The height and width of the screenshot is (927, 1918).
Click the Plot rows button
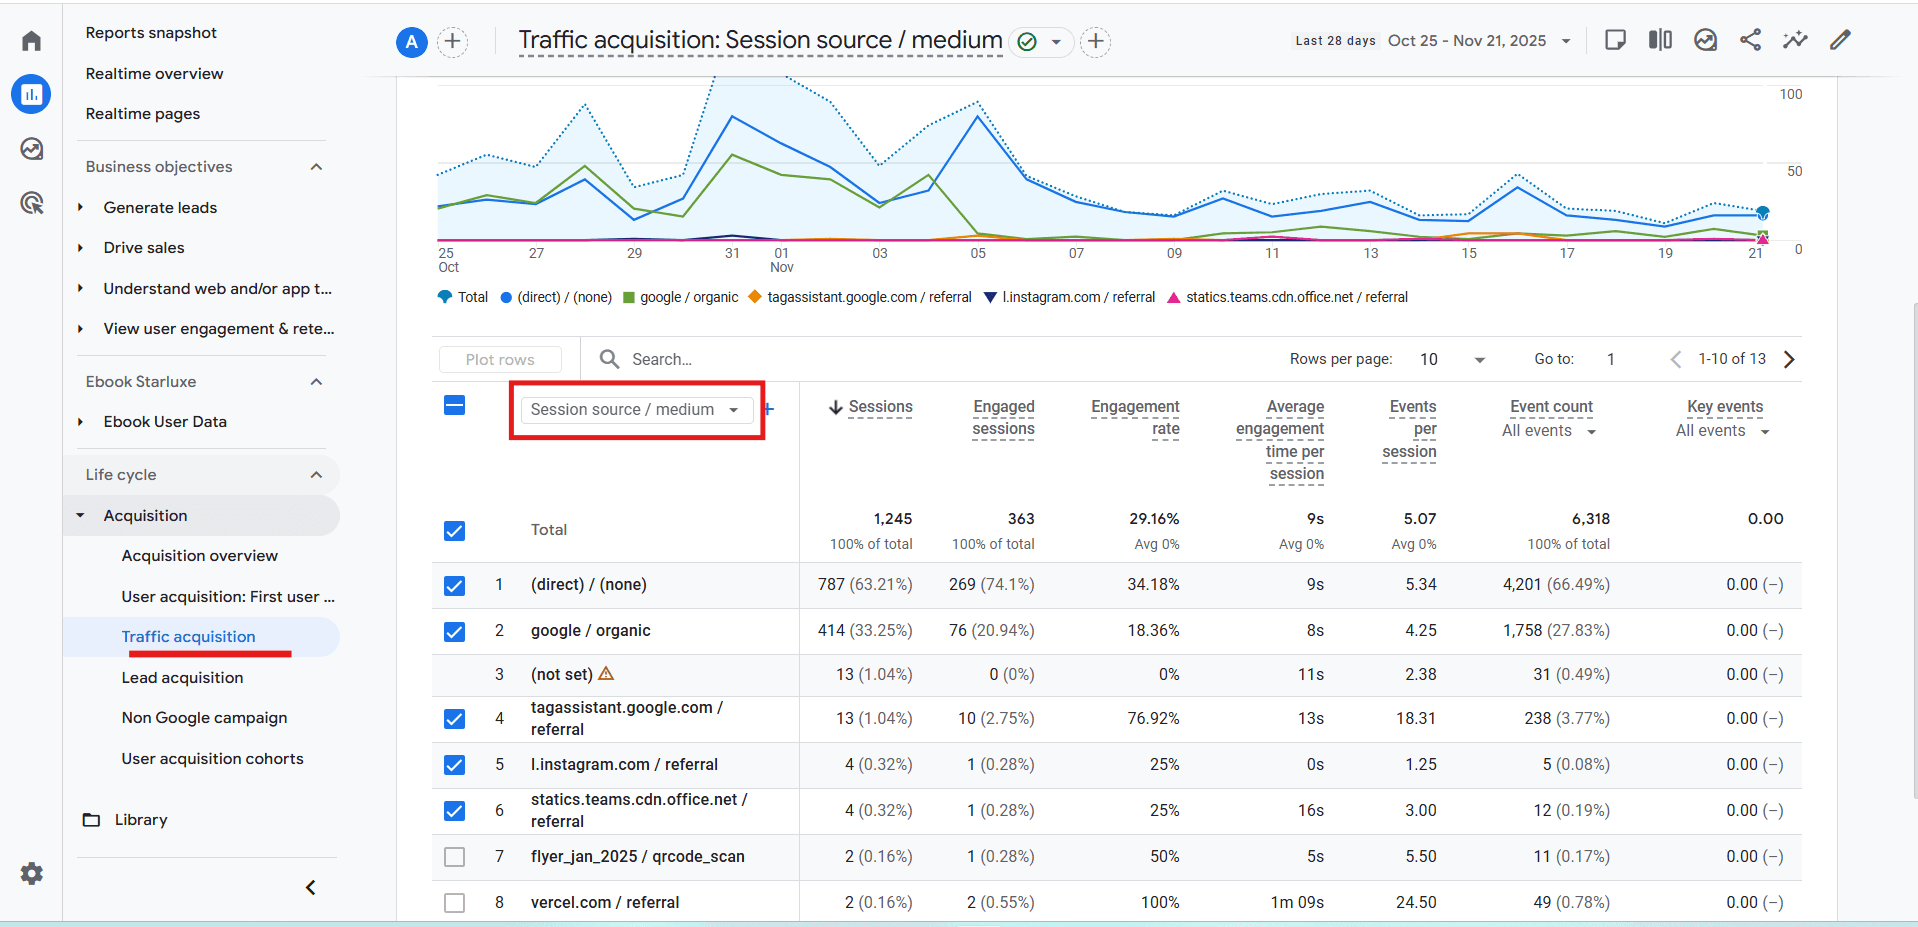(x=500, y=358)
